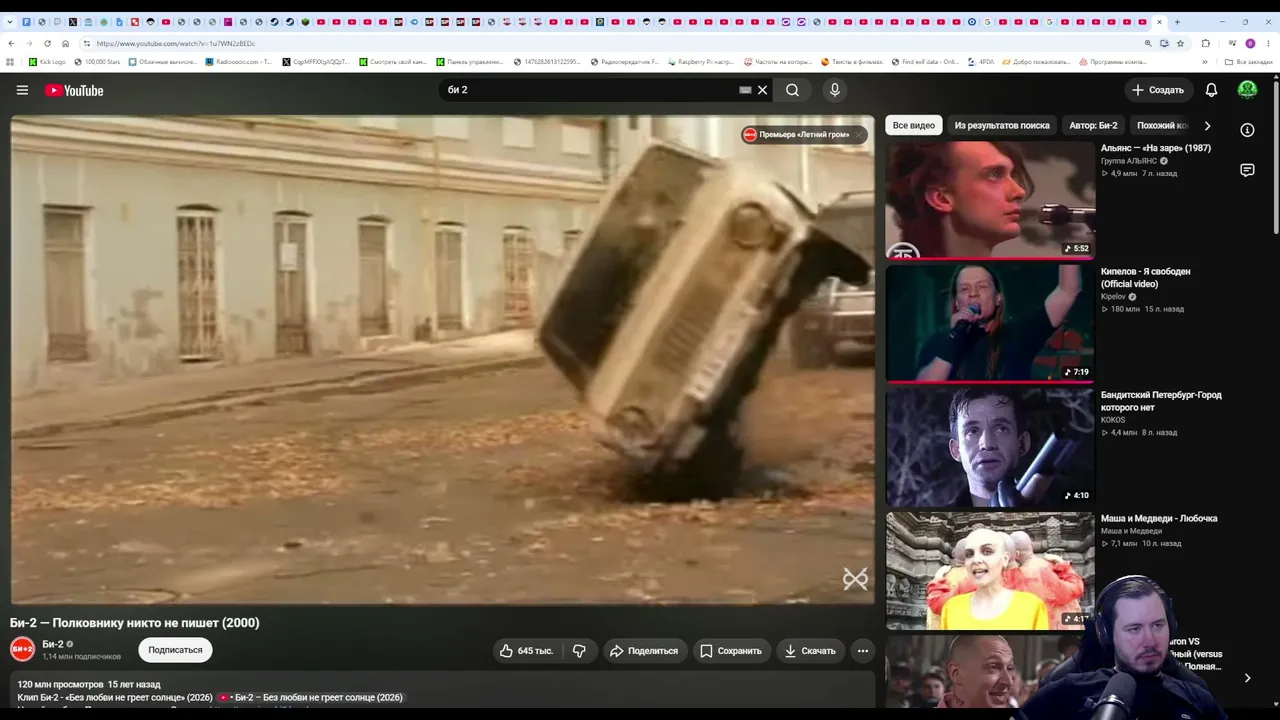Image resolution: width=1280 pixels, height=720 pixels.
Task: Go to the YouTube home logo
Action: coord(74,90)
